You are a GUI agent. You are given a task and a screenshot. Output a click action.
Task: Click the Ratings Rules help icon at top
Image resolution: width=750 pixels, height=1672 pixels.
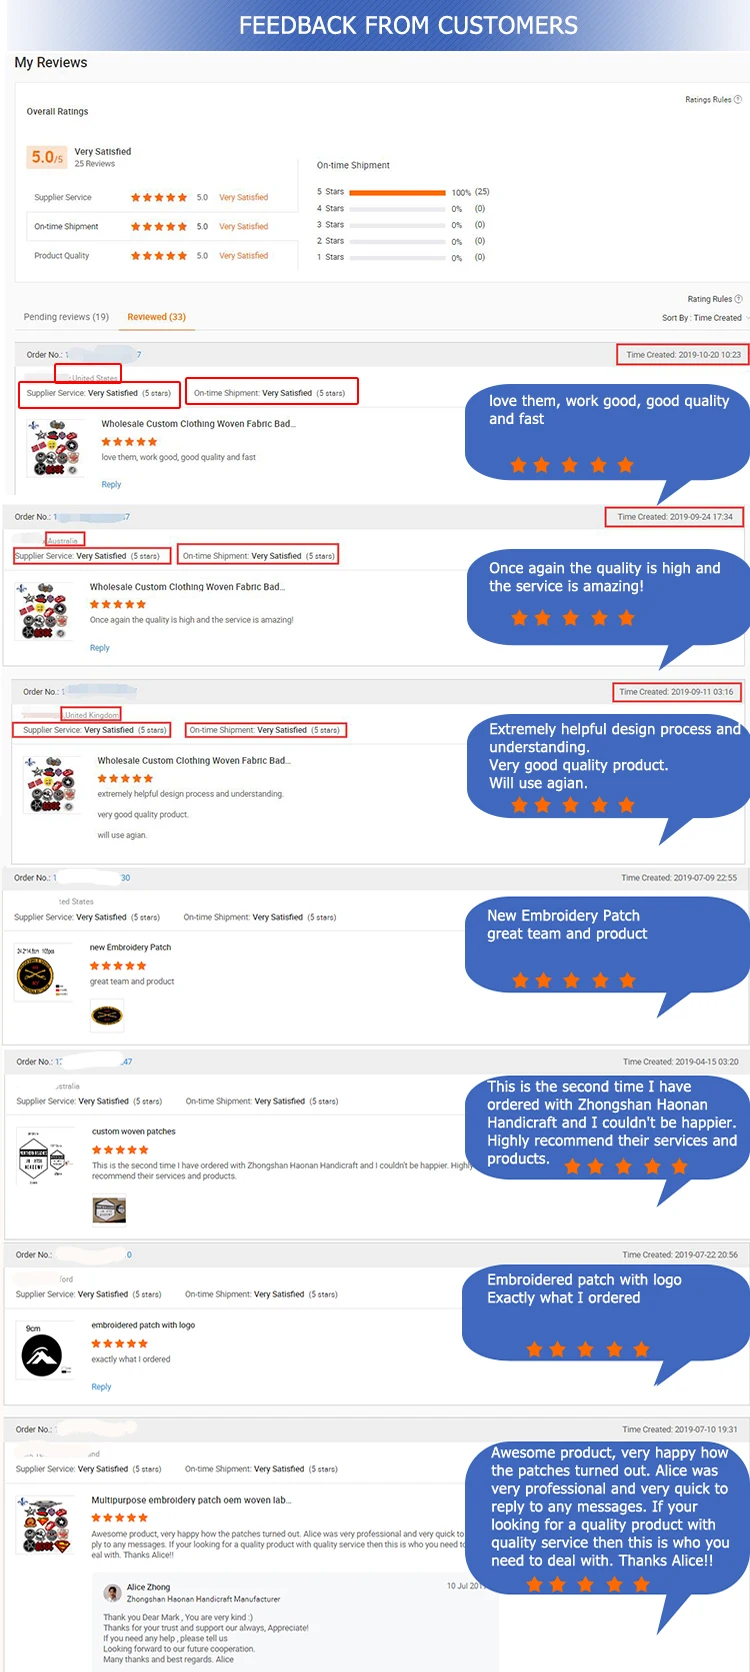738,99
